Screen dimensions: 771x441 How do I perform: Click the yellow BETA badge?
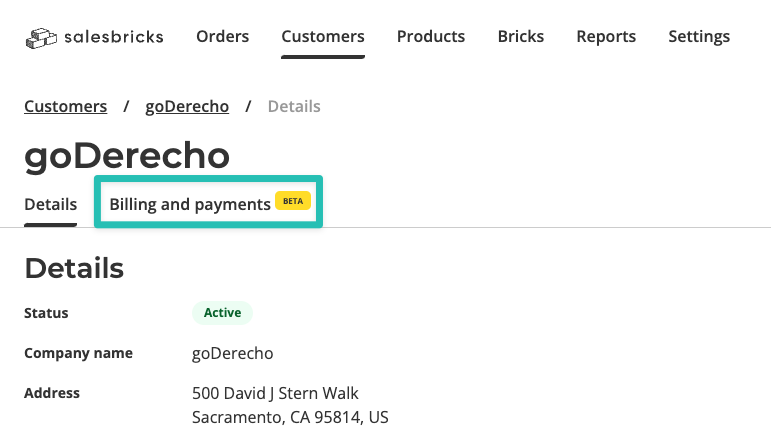pyautogui.click(x=293, y=201)
